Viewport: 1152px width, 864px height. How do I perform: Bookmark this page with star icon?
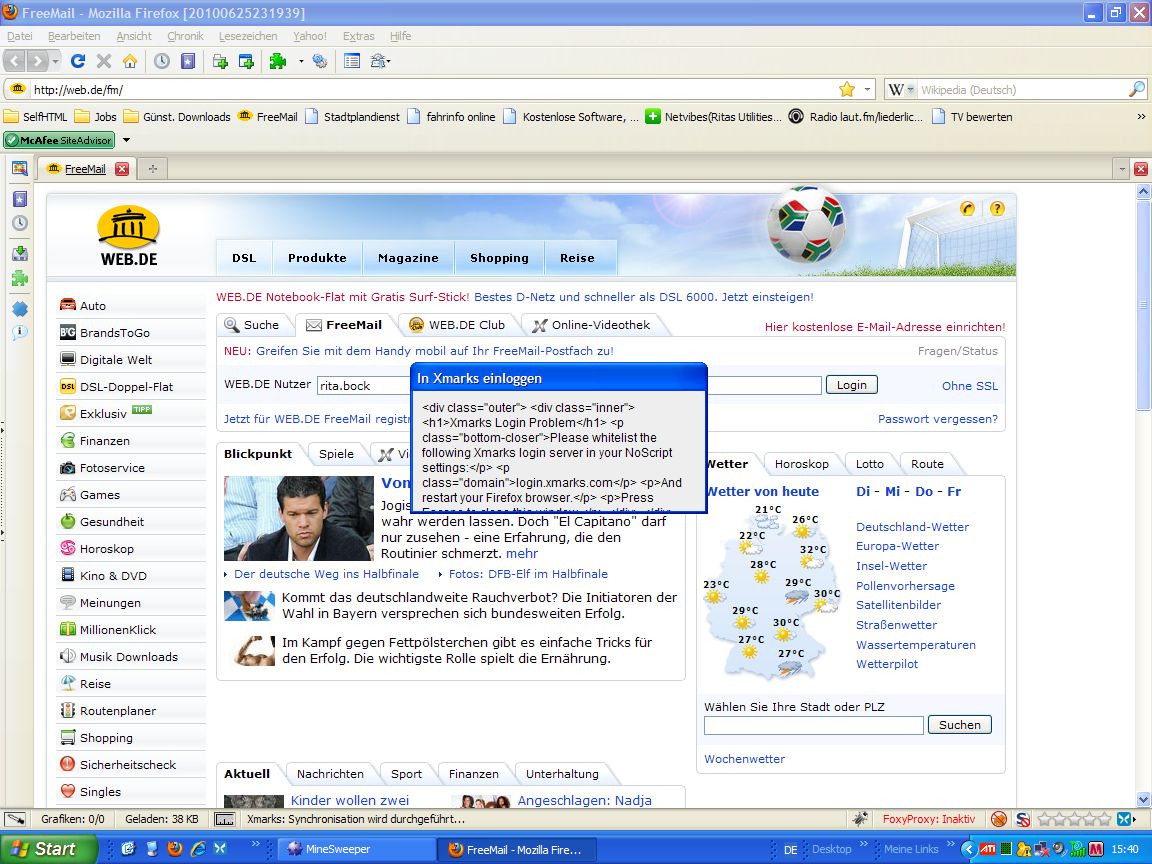(x=847, y=89)
